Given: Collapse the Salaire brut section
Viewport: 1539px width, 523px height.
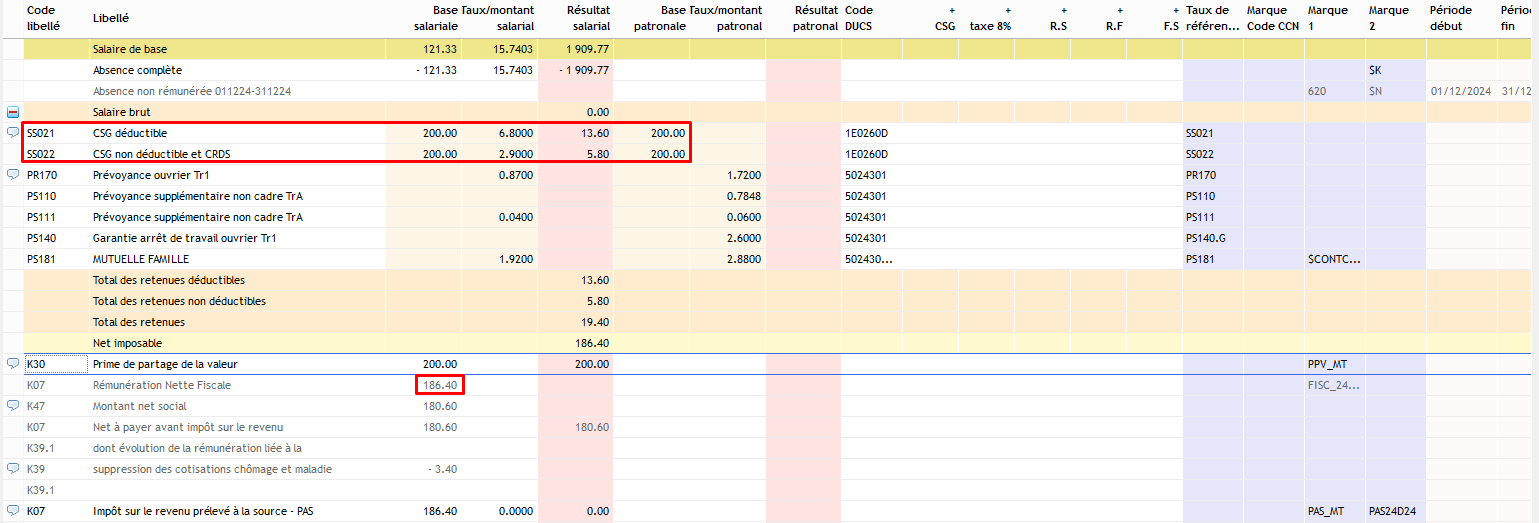Looking at the screenshot, I should click(13, 112).
